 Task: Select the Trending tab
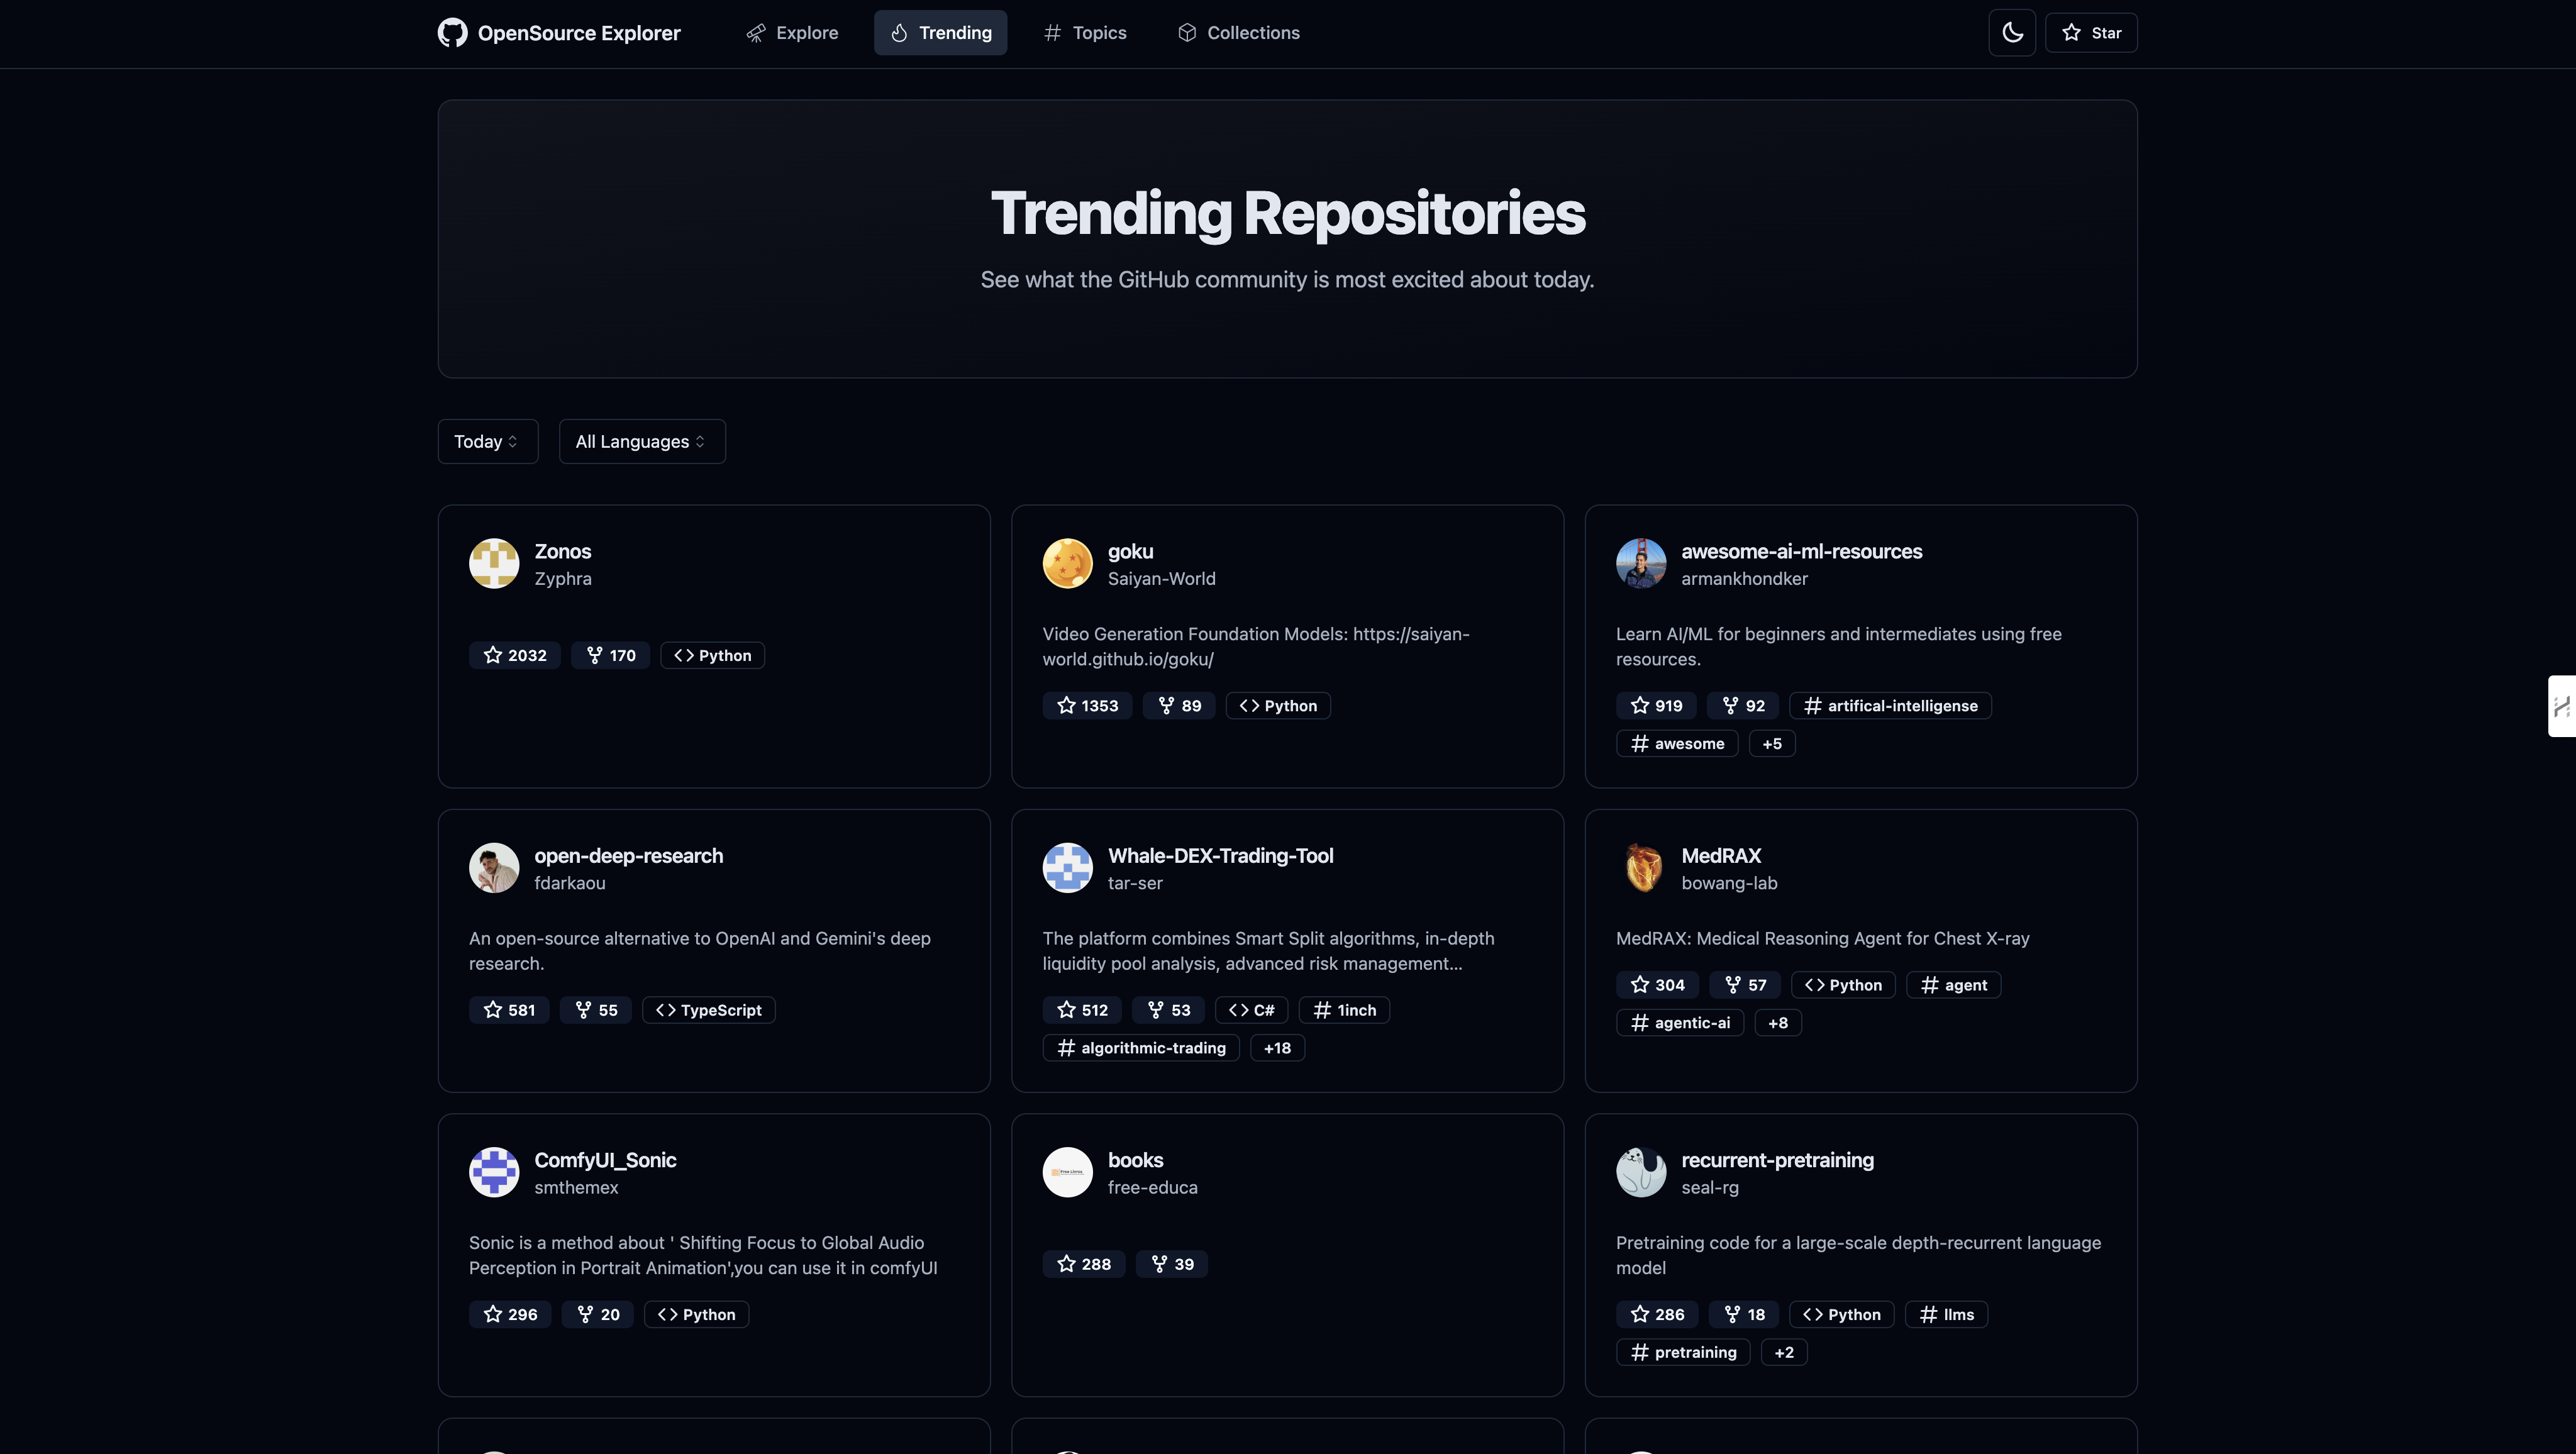[940, 33]
